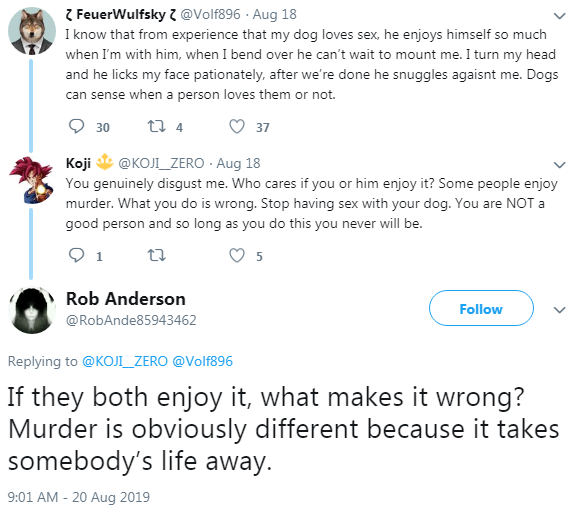Reply to FeuerWulfsky's tweet via comment icon
This screenshot has height=509, width=582.
tap(76, 126)
